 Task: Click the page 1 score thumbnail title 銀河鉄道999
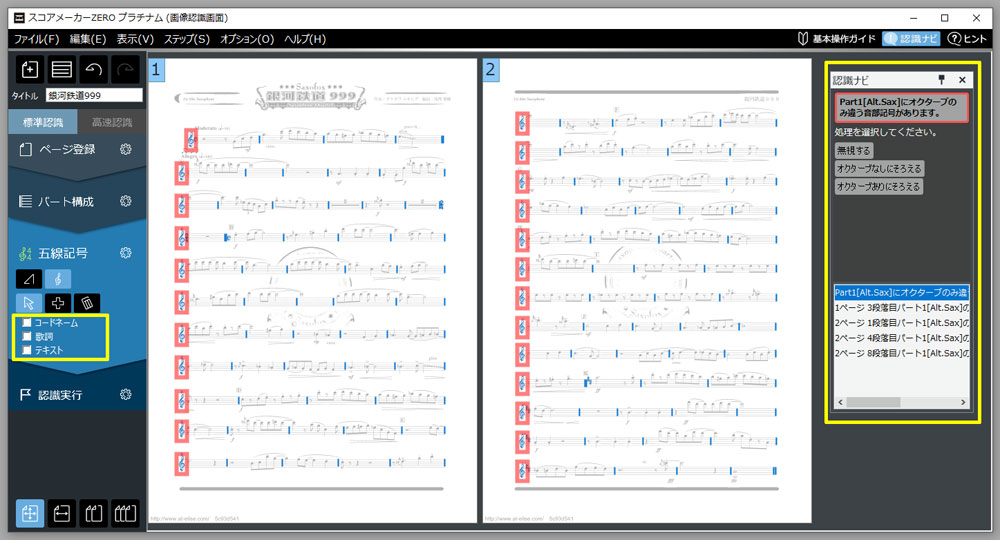pyautogui.click(x=311, y=97)
